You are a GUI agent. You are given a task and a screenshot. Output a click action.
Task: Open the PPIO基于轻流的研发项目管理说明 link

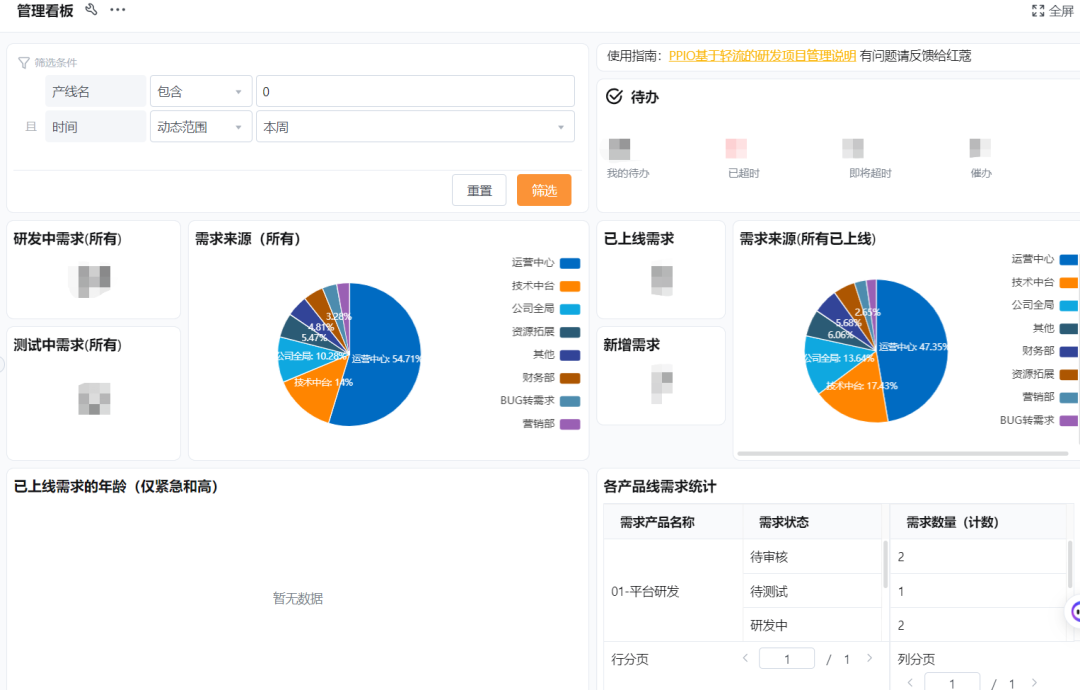(x=762, y=56)
